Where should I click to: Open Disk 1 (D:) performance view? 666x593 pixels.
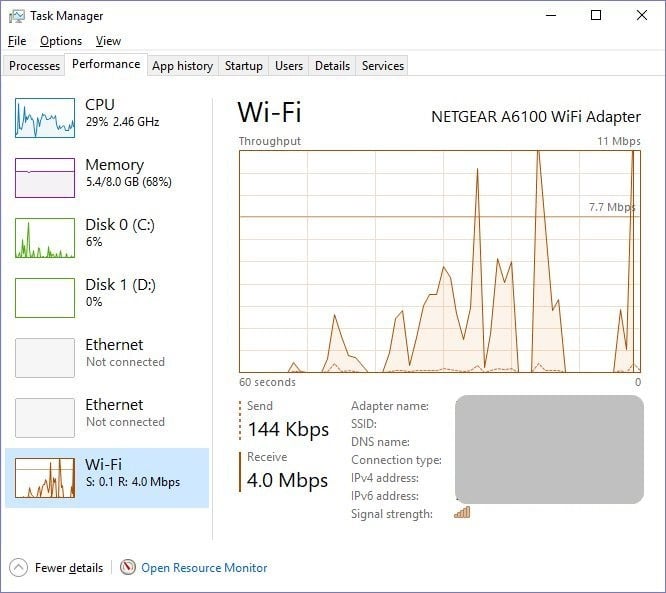coord(108,293)
